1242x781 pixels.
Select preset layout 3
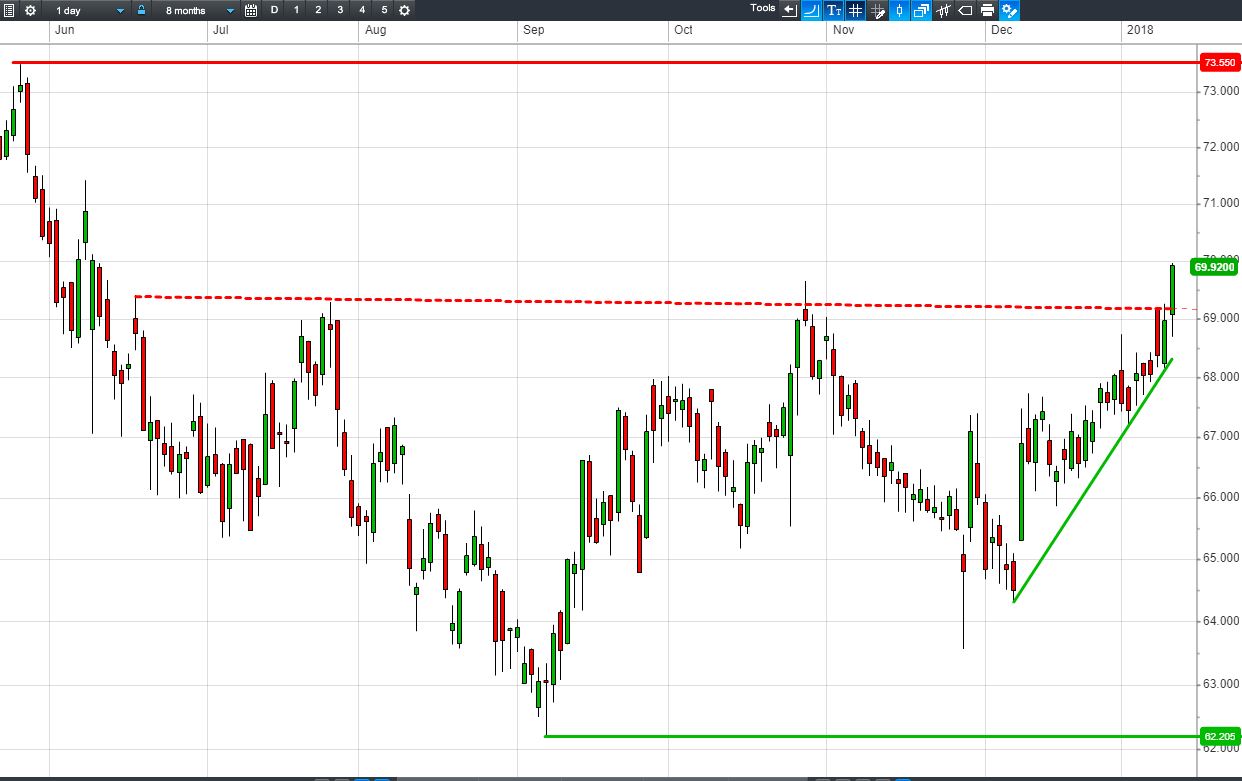[340, 10]
